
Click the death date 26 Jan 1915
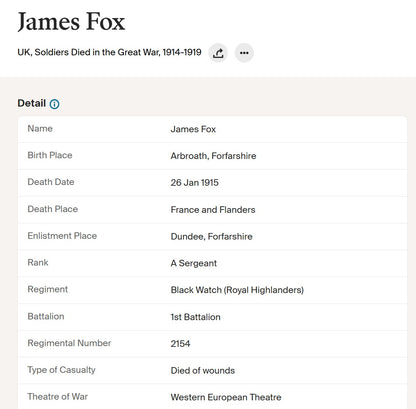[x=195, y=183]
